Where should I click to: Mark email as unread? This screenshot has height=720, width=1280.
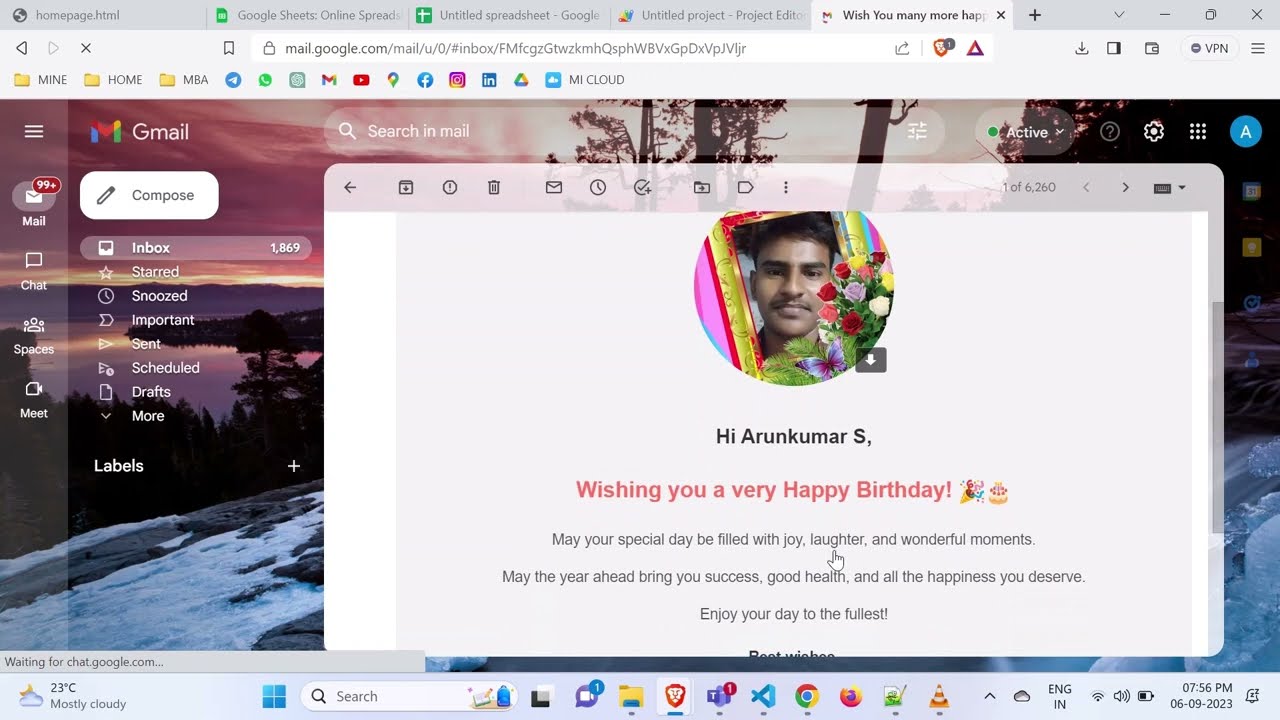click(554, 187)
